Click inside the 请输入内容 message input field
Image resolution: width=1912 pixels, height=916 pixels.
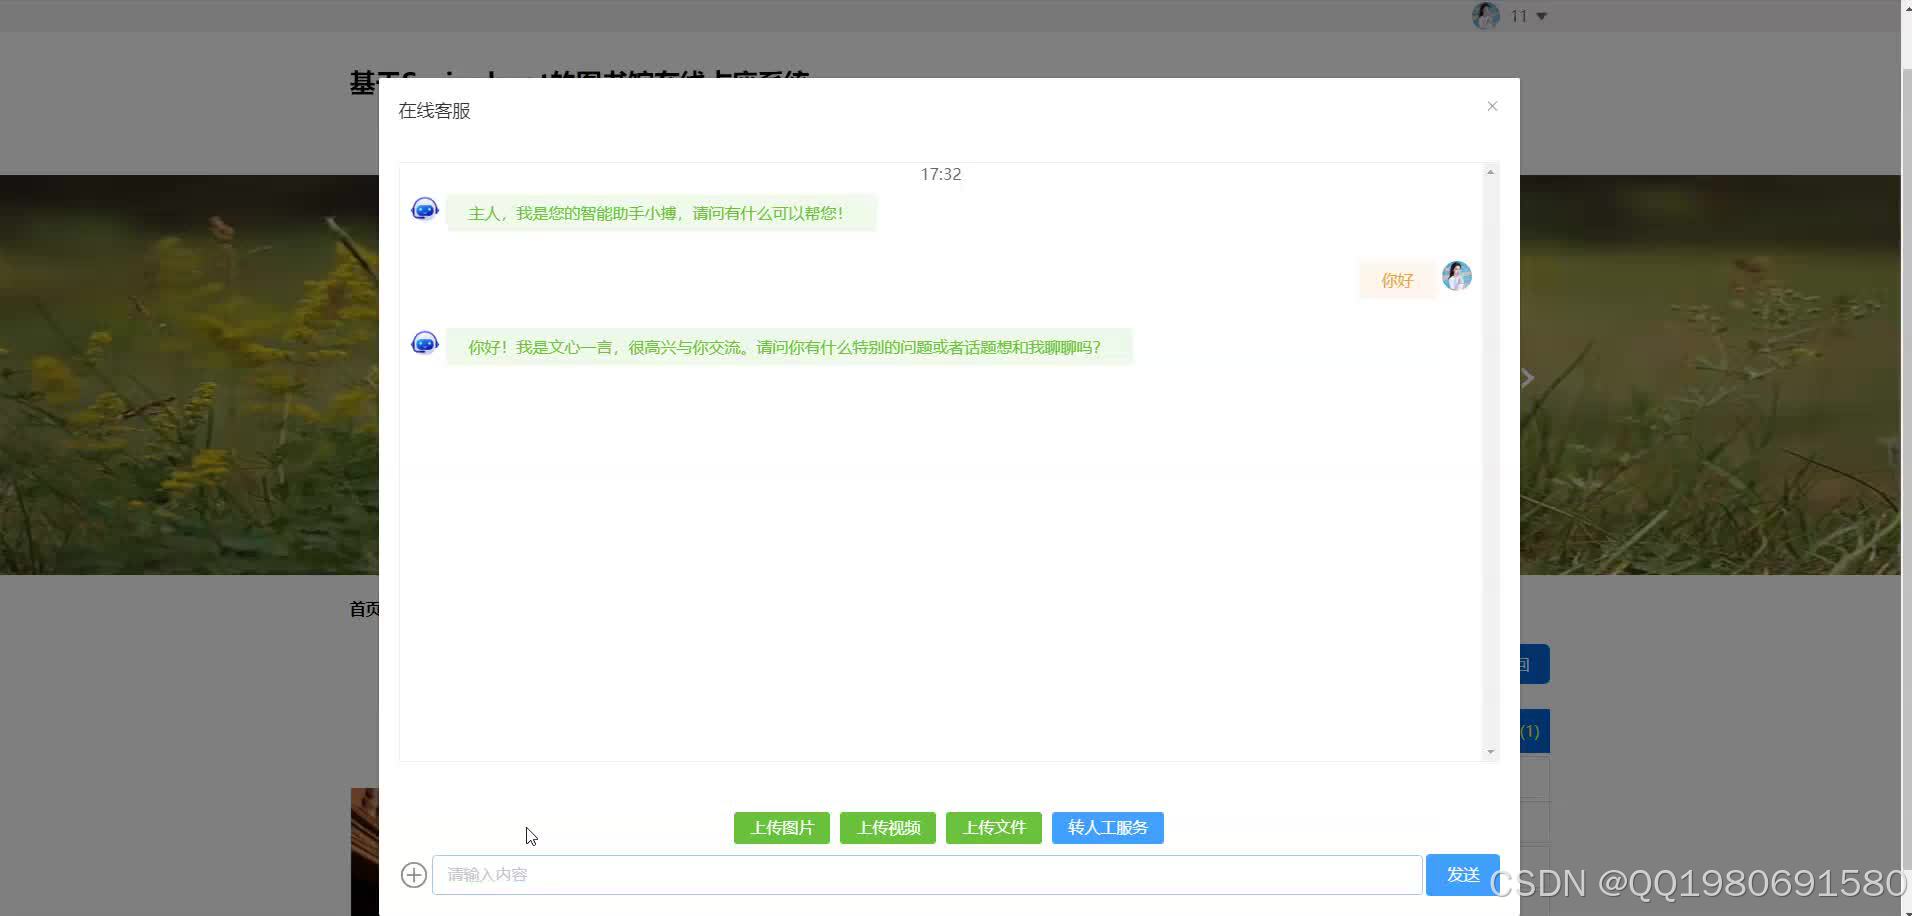pyautogui.click(x=900, y=873)
